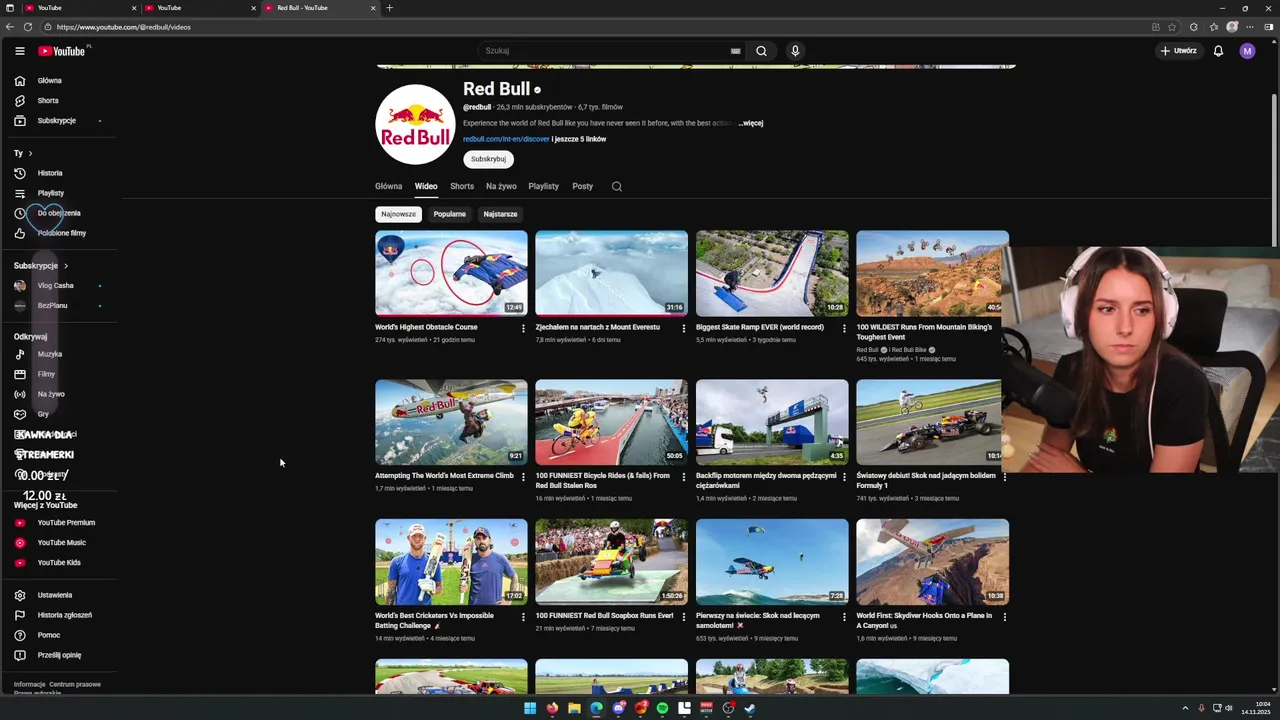The height and width of the screenshot is (720, 1280).
Task: Click the Red Bull channel avatar
Action: pyautogui.click(x=415, y=124)
